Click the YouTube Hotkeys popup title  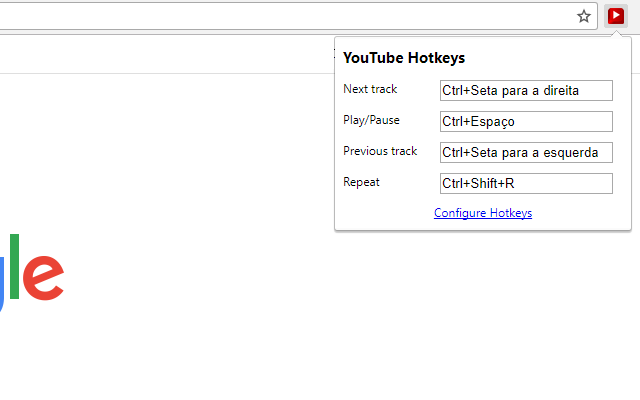(x=404, y=58)
